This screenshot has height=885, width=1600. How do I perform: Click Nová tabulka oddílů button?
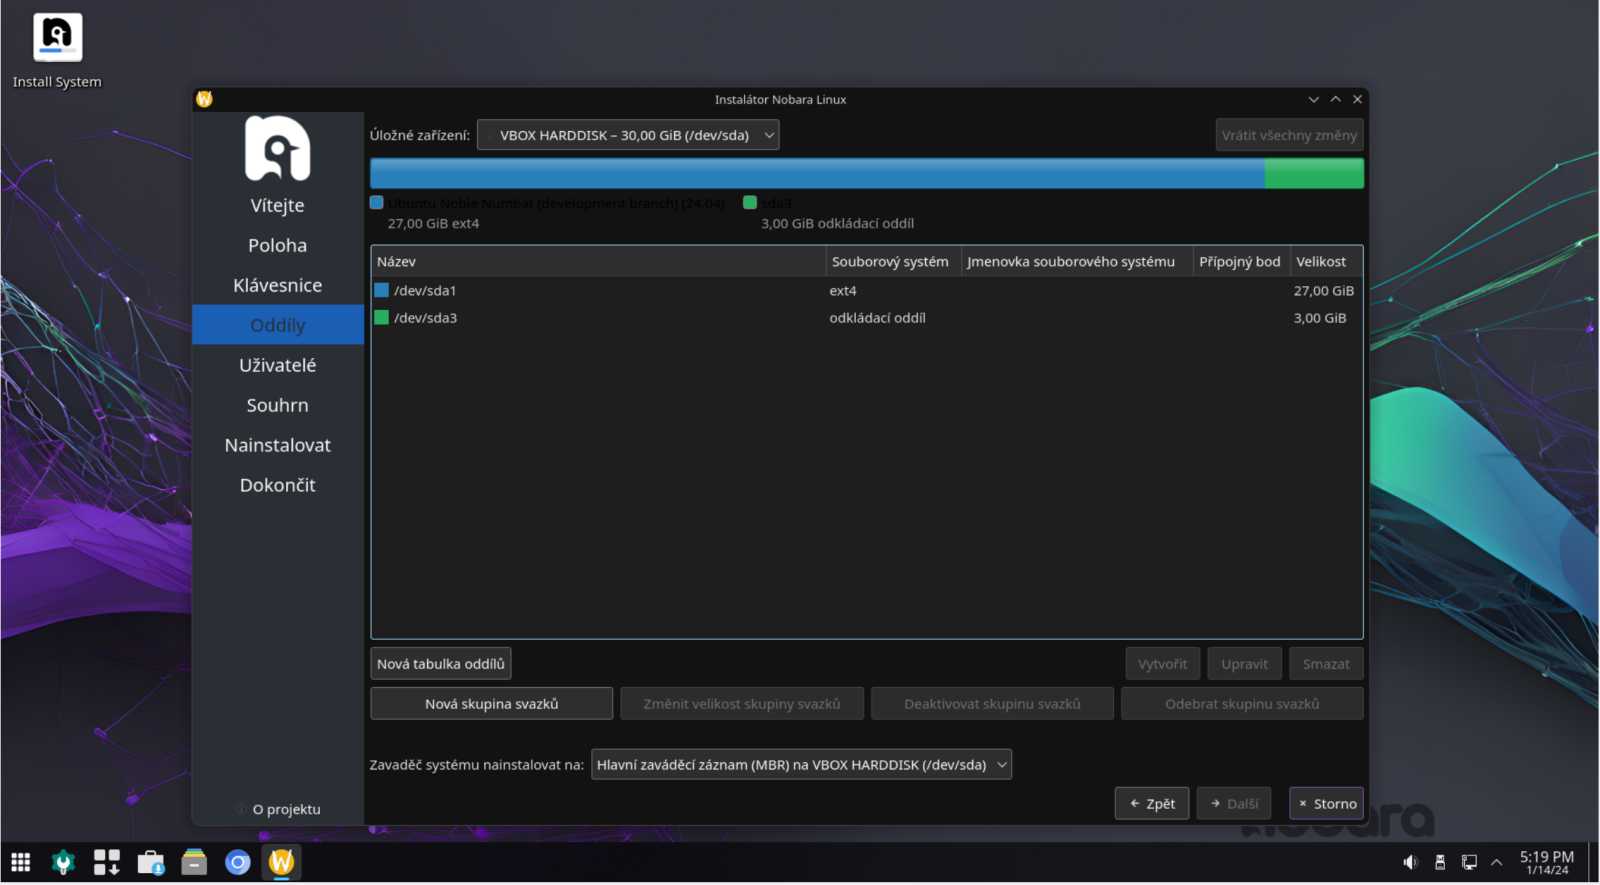tap(441, 664)
